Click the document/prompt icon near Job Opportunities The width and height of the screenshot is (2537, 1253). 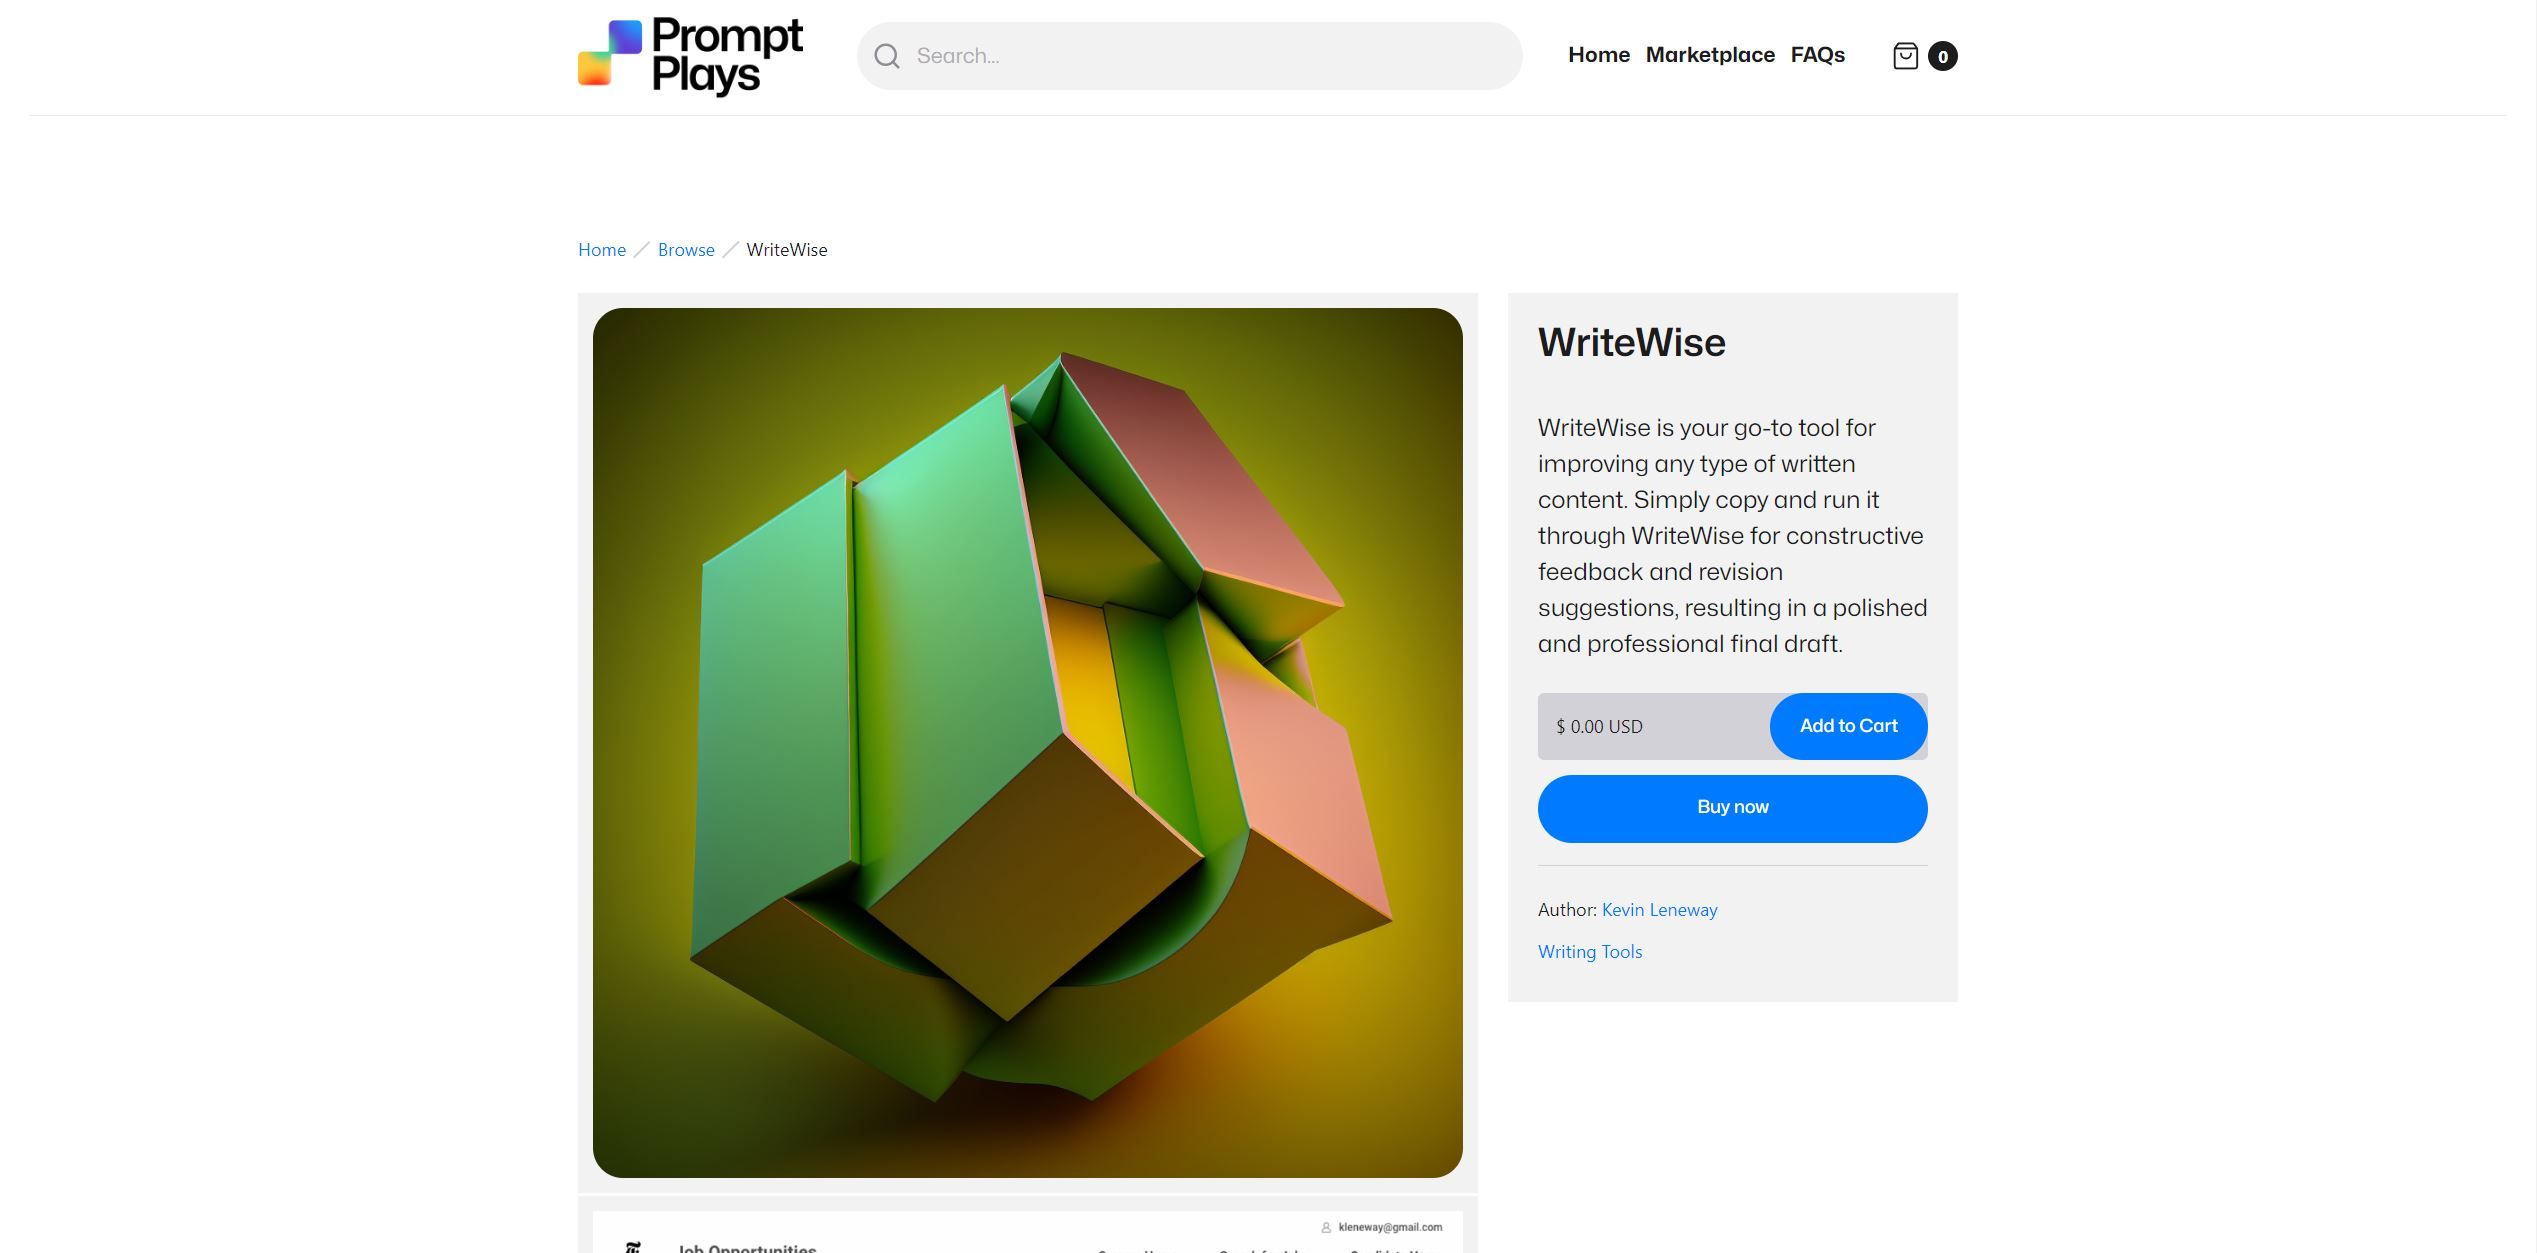tap(633, 1247)
